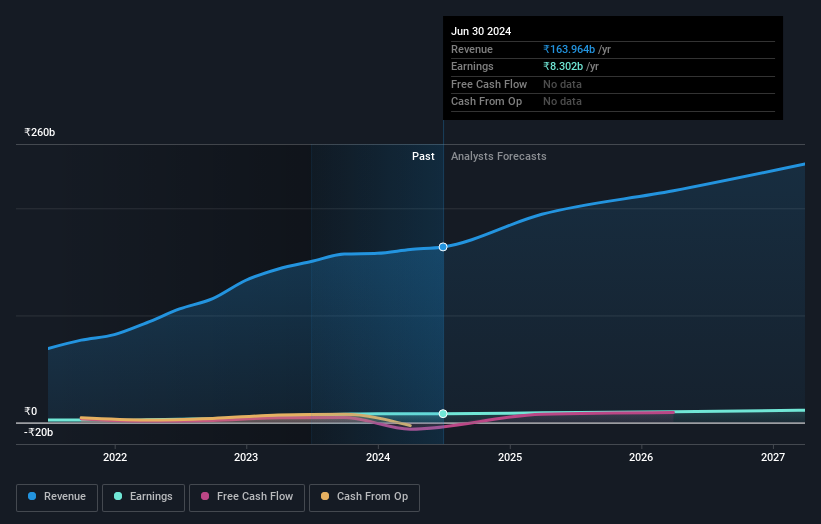Click the blue Revenue legend dot

click(x=32, y=496)
